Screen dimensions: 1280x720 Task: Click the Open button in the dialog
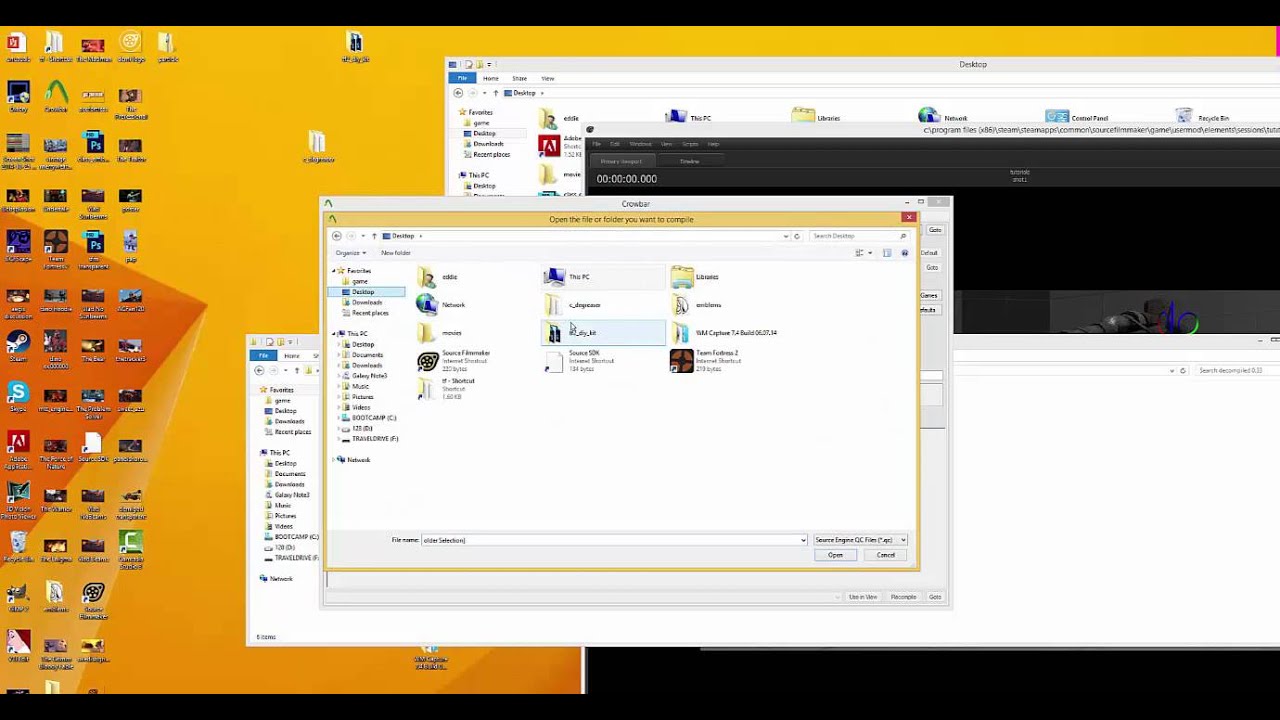[x=835, y=555]
